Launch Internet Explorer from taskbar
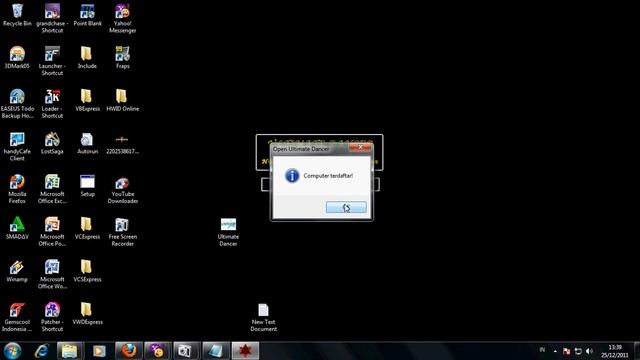Viewport: 640px width, 360px height. coord(41,351)
